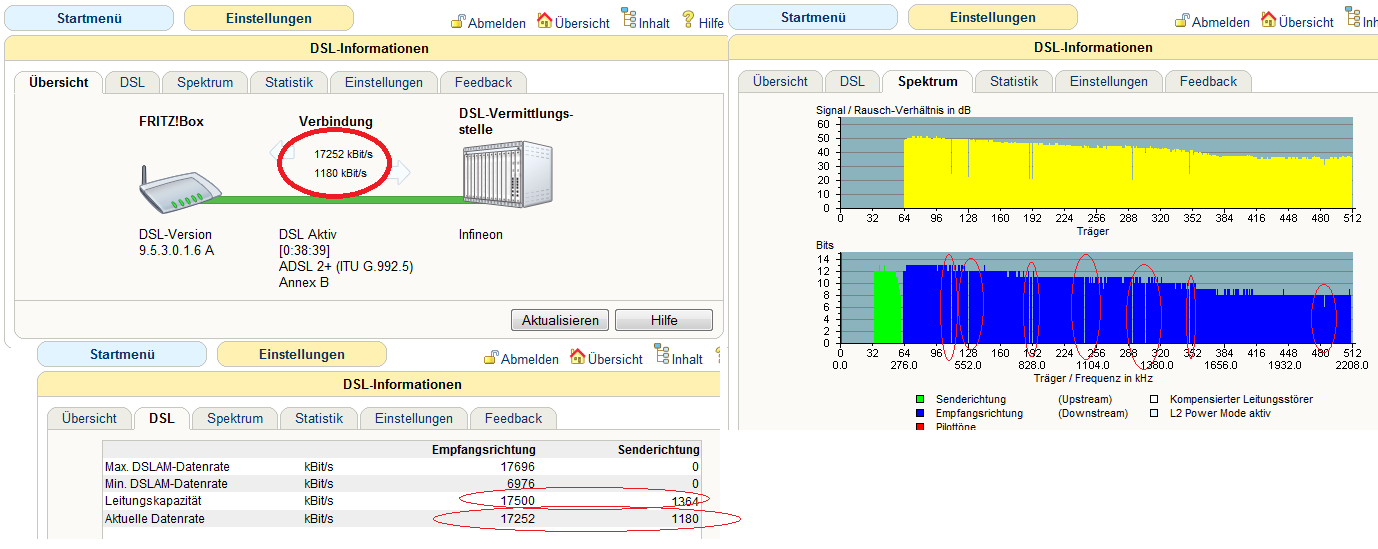Click the 1364 Senderichtung value
Screen dimensions: 1378x549
(x=685, y=501)
